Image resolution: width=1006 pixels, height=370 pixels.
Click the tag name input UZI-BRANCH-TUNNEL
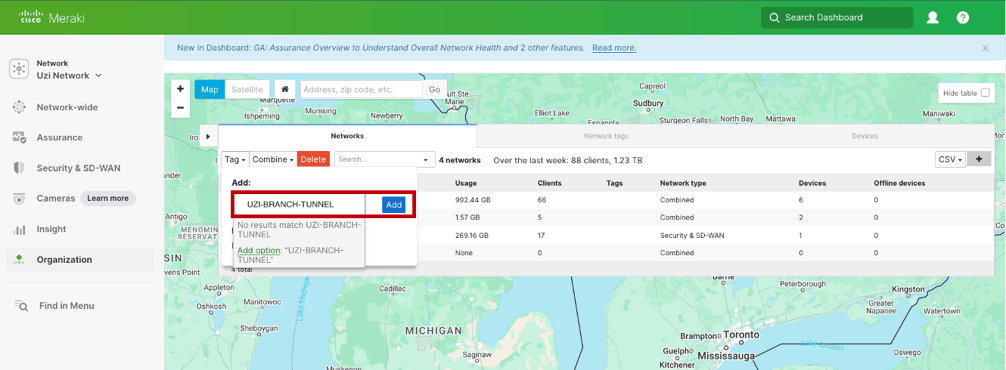pos(299,205)
